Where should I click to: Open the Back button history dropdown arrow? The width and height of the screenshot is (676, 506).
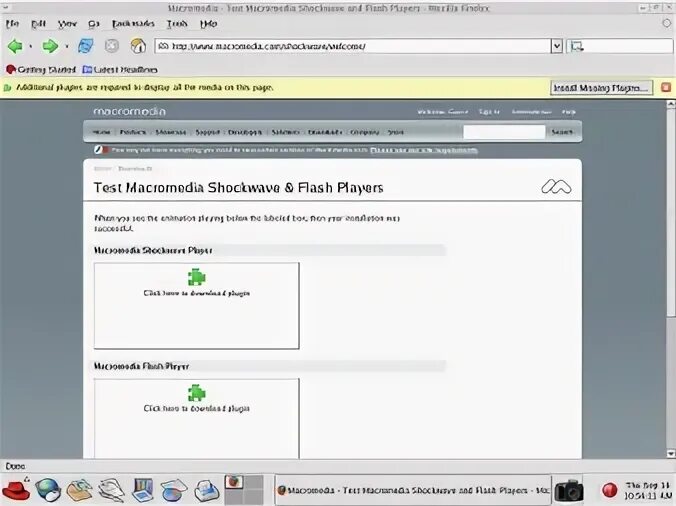point(30,46)
